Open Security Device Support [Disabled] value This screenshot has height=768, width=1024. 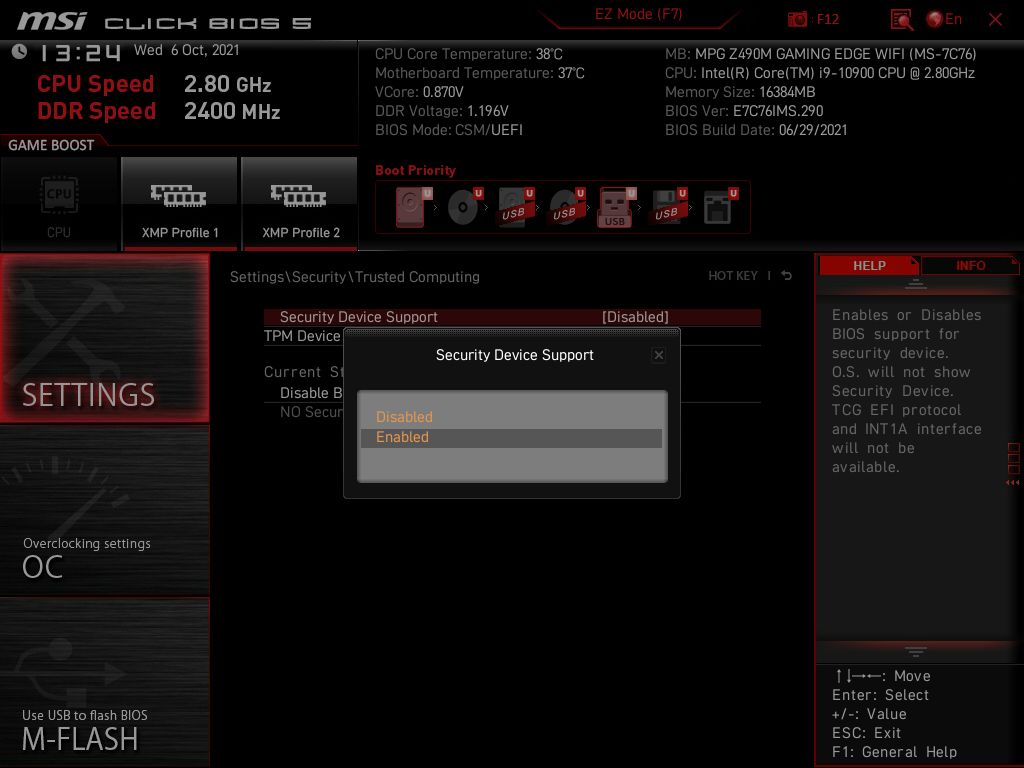click(x=635, y=317)
